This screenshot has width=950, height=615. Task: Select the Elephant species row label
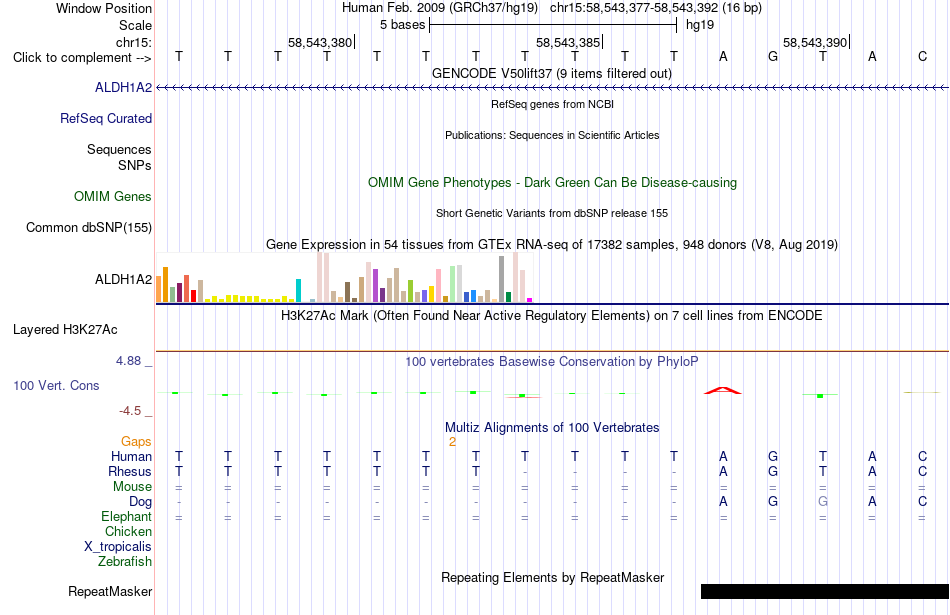126,517
